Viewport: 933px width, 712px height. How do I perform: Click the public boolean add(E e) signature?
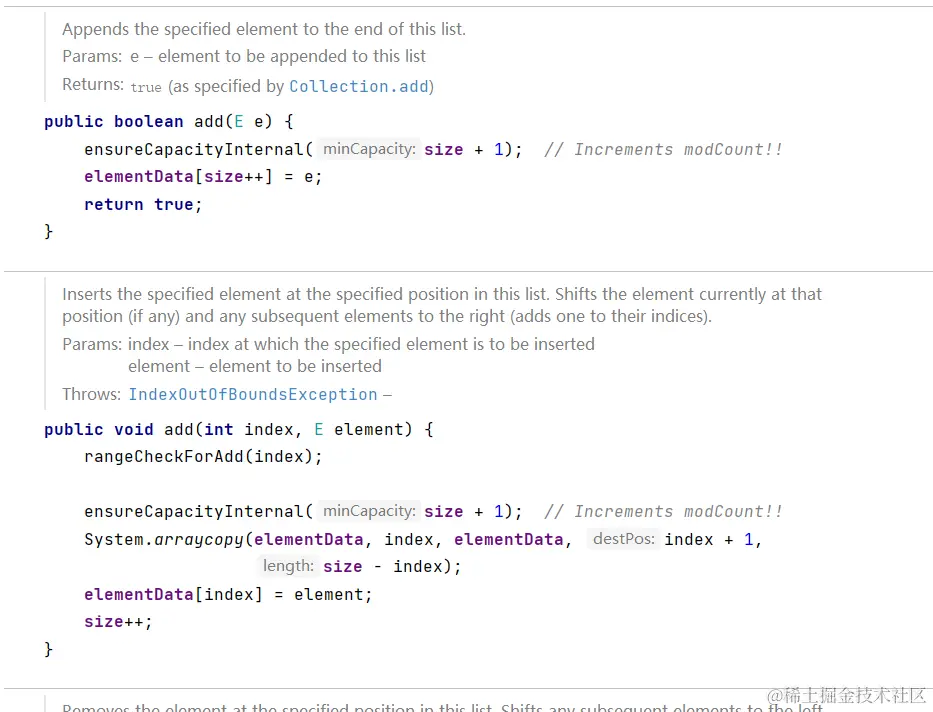click(168, 121)
